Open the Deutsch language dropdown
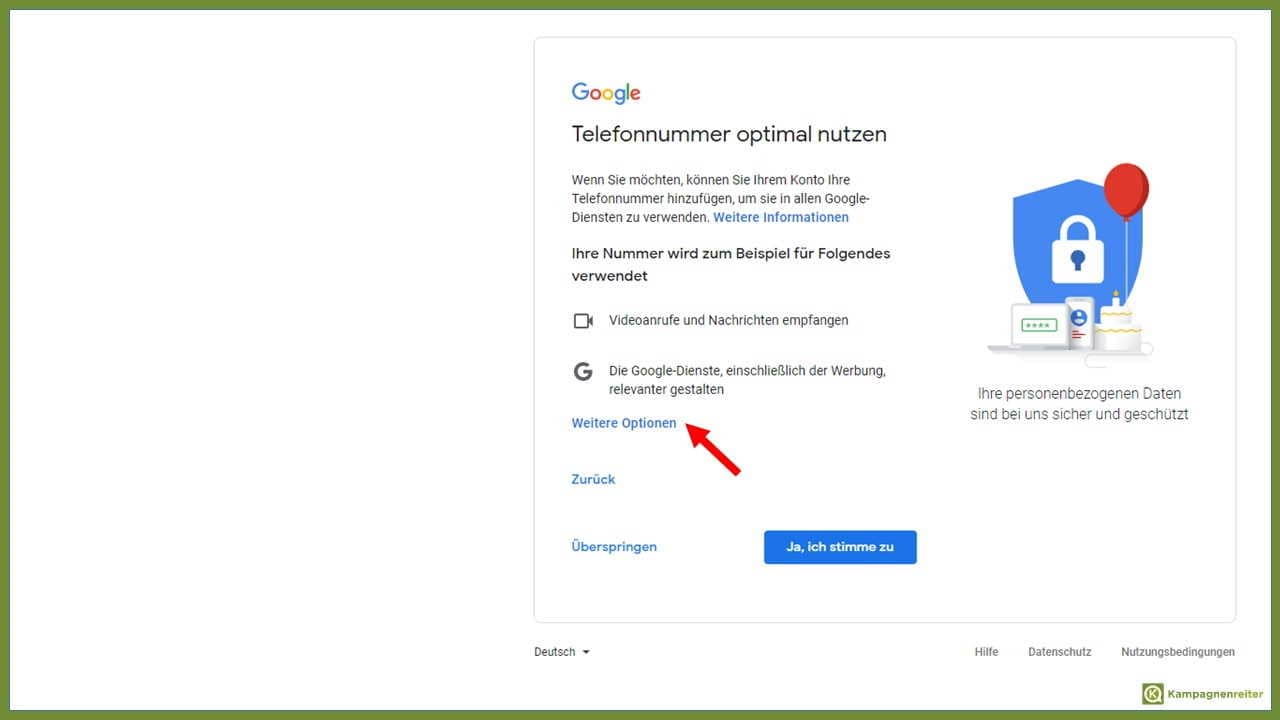 pos(562,652)
